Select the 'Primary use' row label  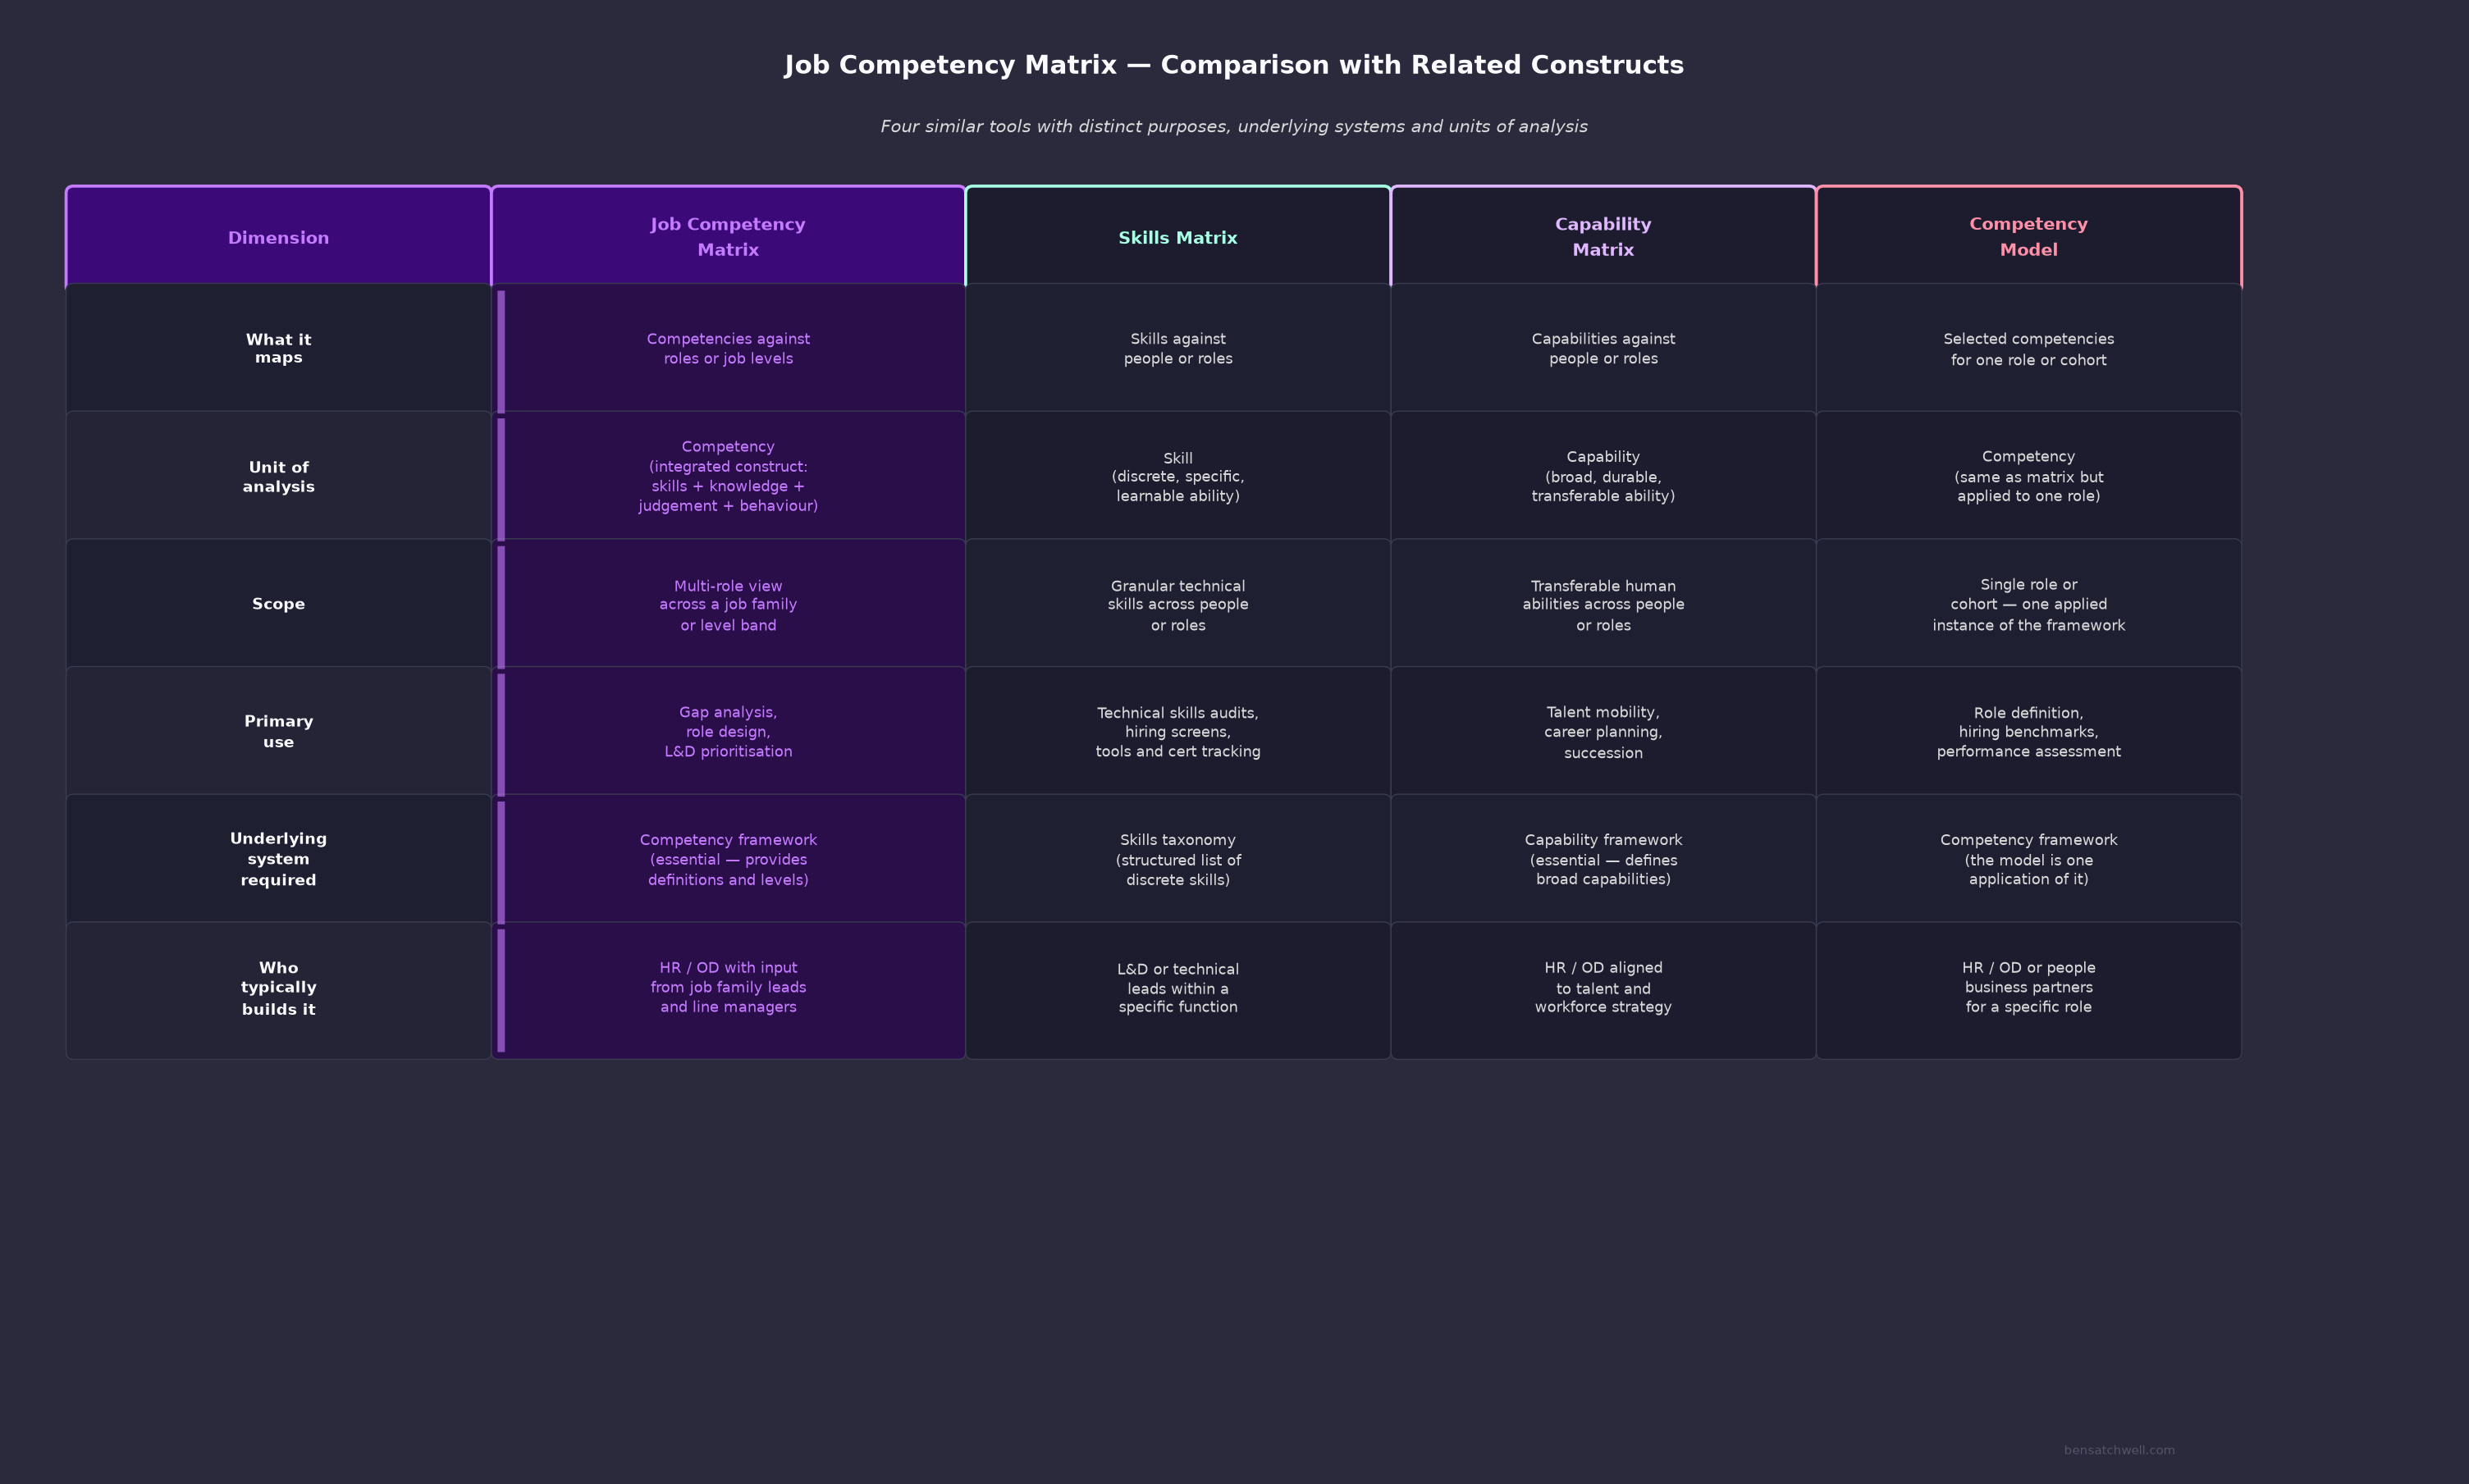point(278,732)
